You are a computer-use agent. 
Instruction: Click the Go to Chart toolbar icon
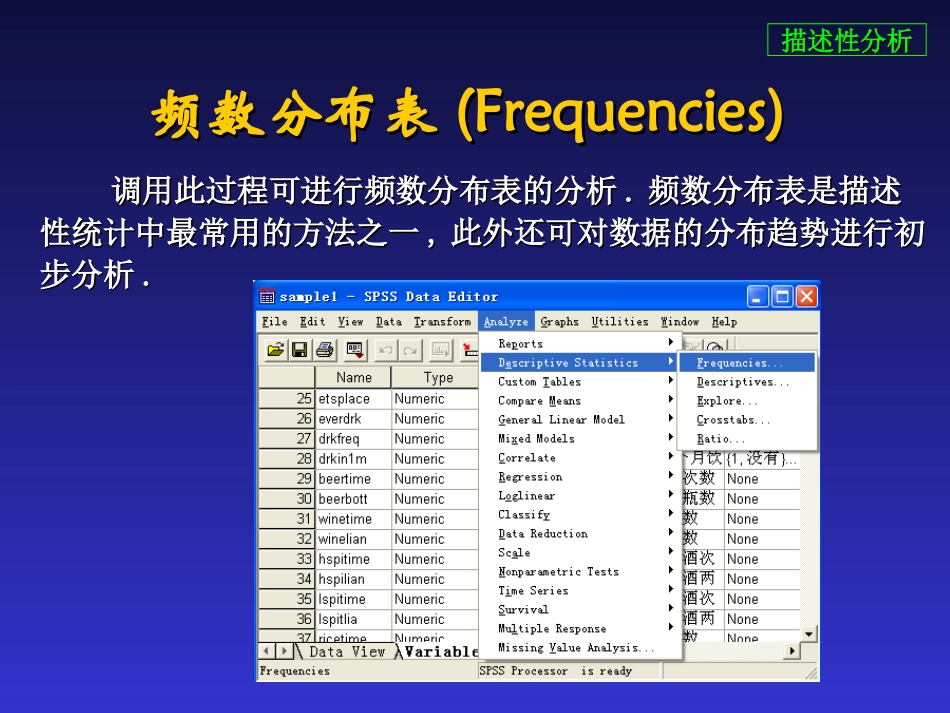click(440, 350)
